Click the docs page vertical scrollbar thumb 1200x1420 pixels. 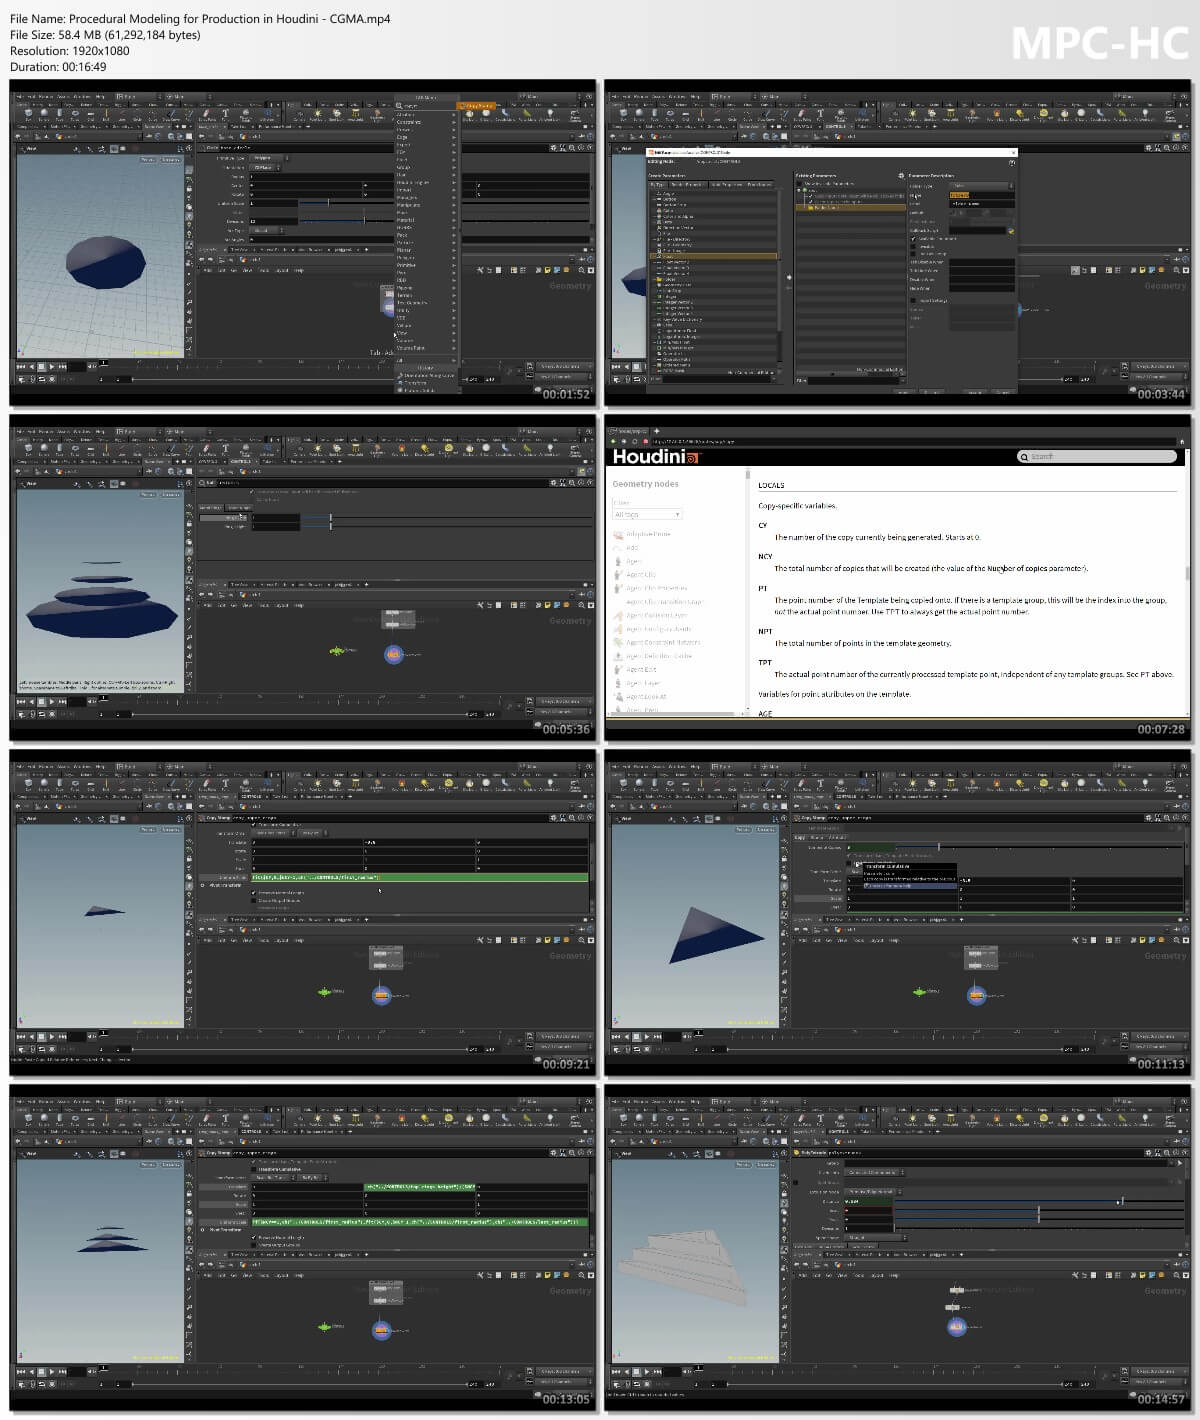click(x=1187, y=574)
